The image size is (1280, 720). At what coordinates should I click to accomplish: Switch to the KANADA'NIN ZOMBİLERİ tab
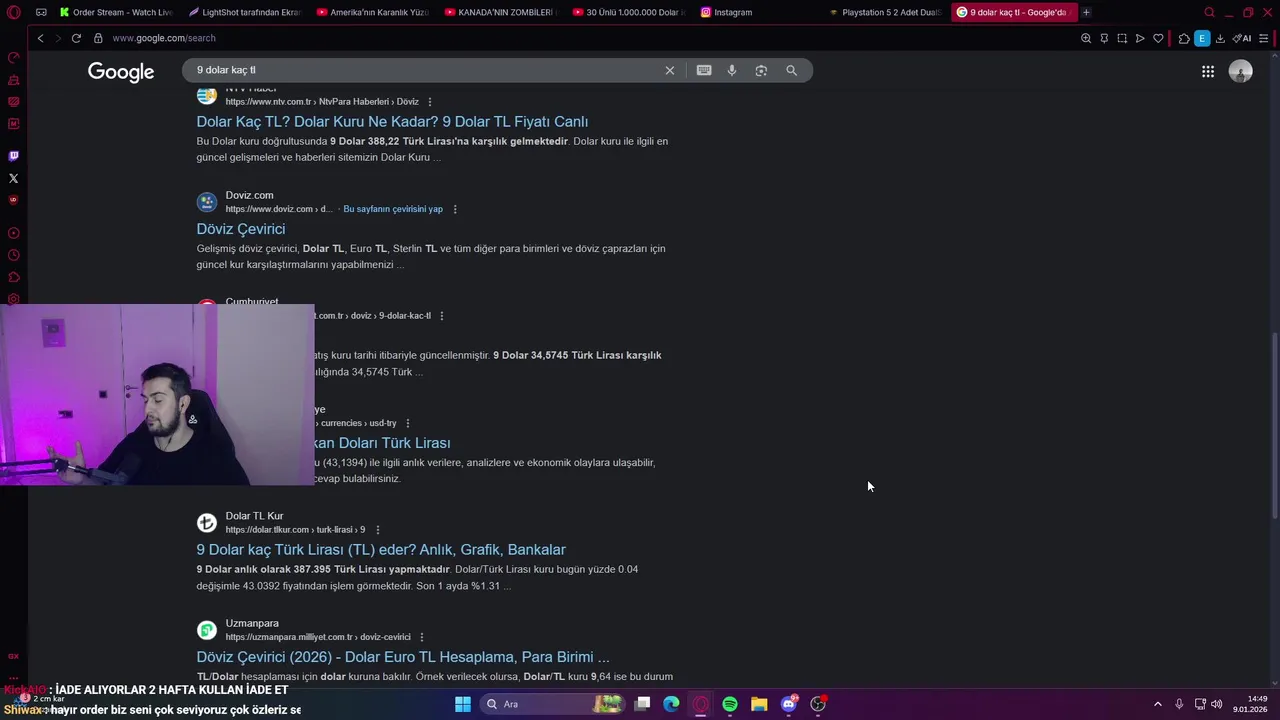point(501,12)
